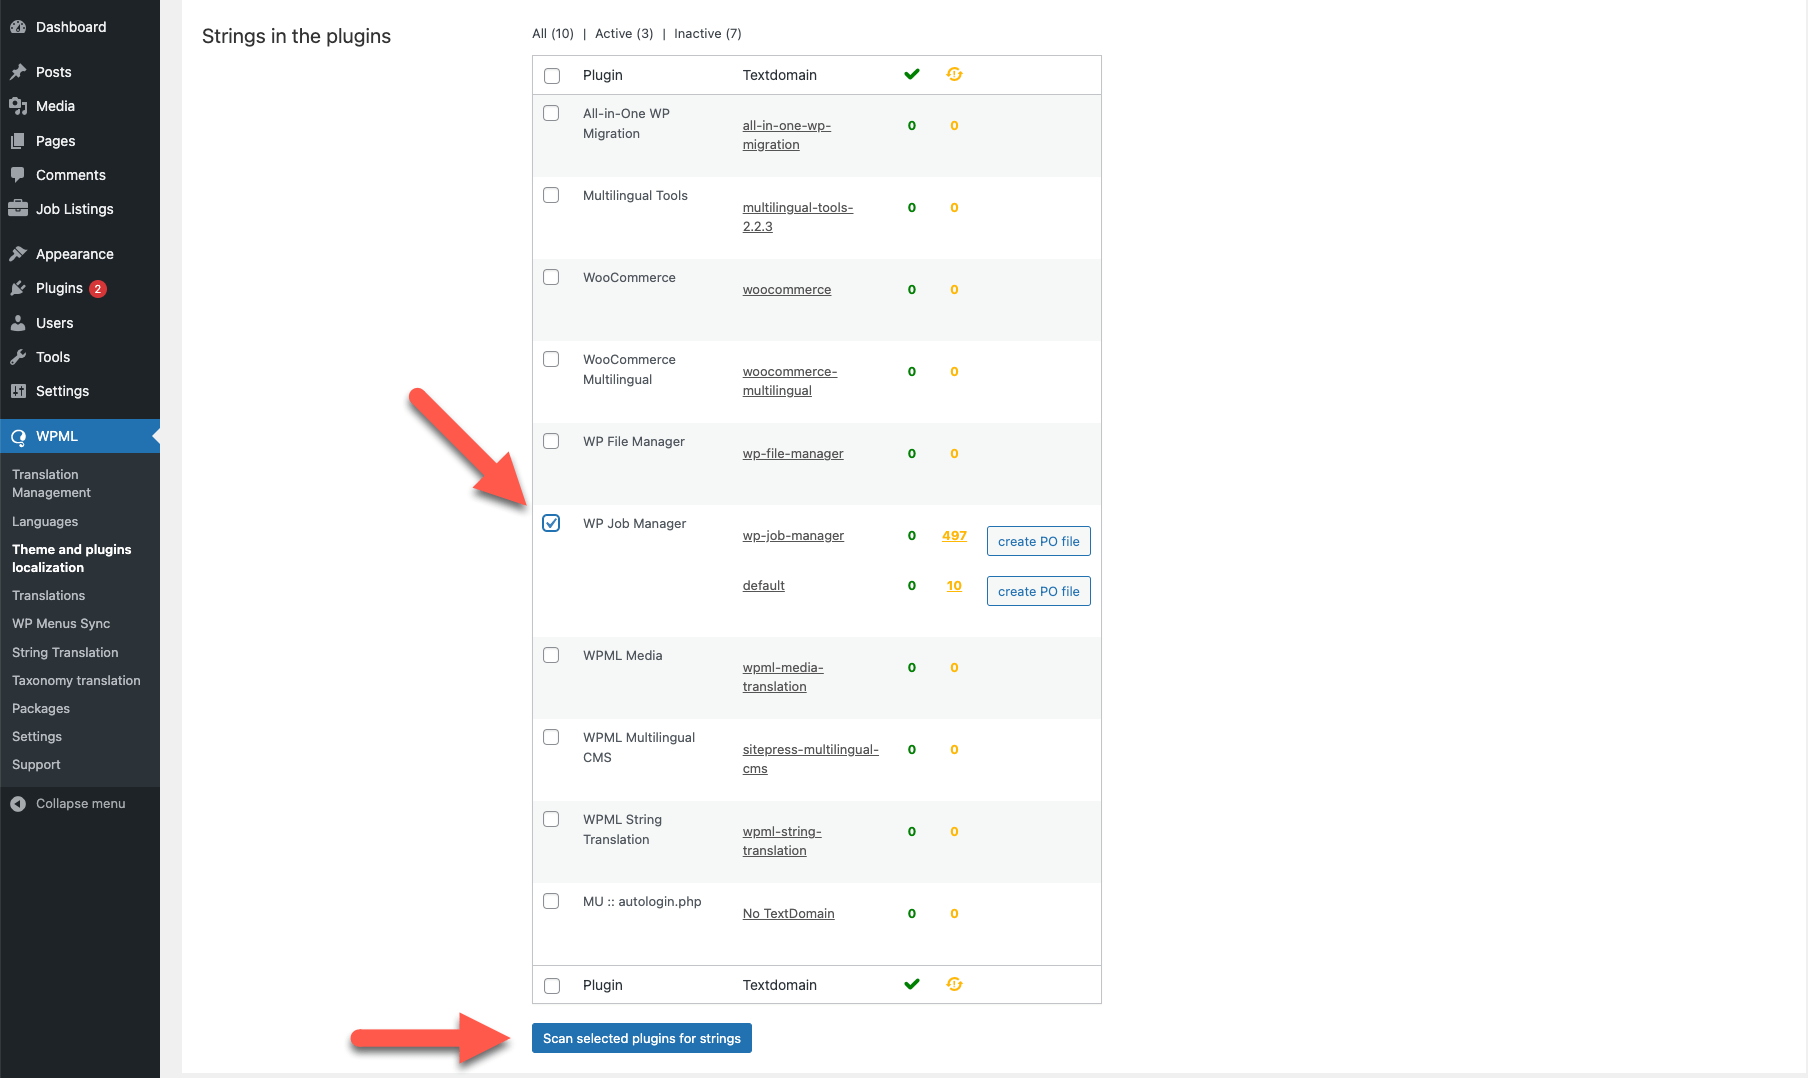1808x1078 pixels.
Task: Open the wp-file-manager textdomain link
Action: pyautogui.click(x=793, y=454)
